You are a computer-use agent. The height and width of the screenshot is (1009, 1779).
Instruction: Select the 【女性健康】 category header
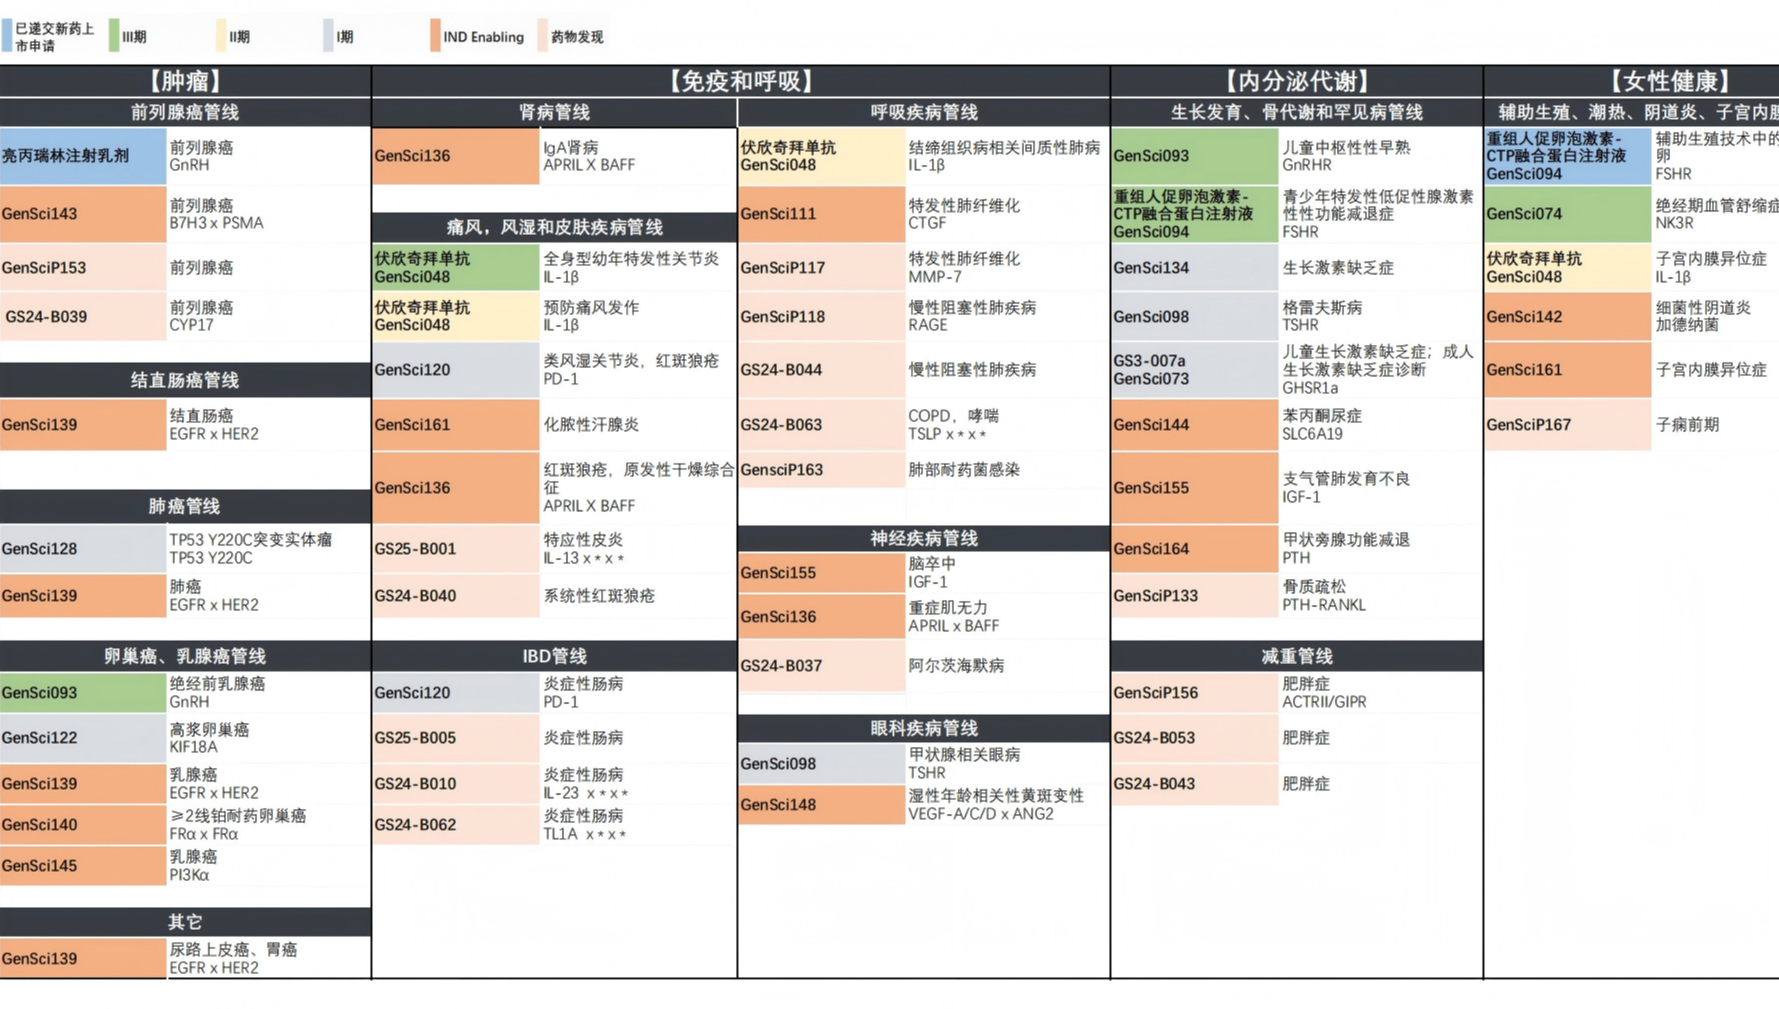click(1669, 81)
